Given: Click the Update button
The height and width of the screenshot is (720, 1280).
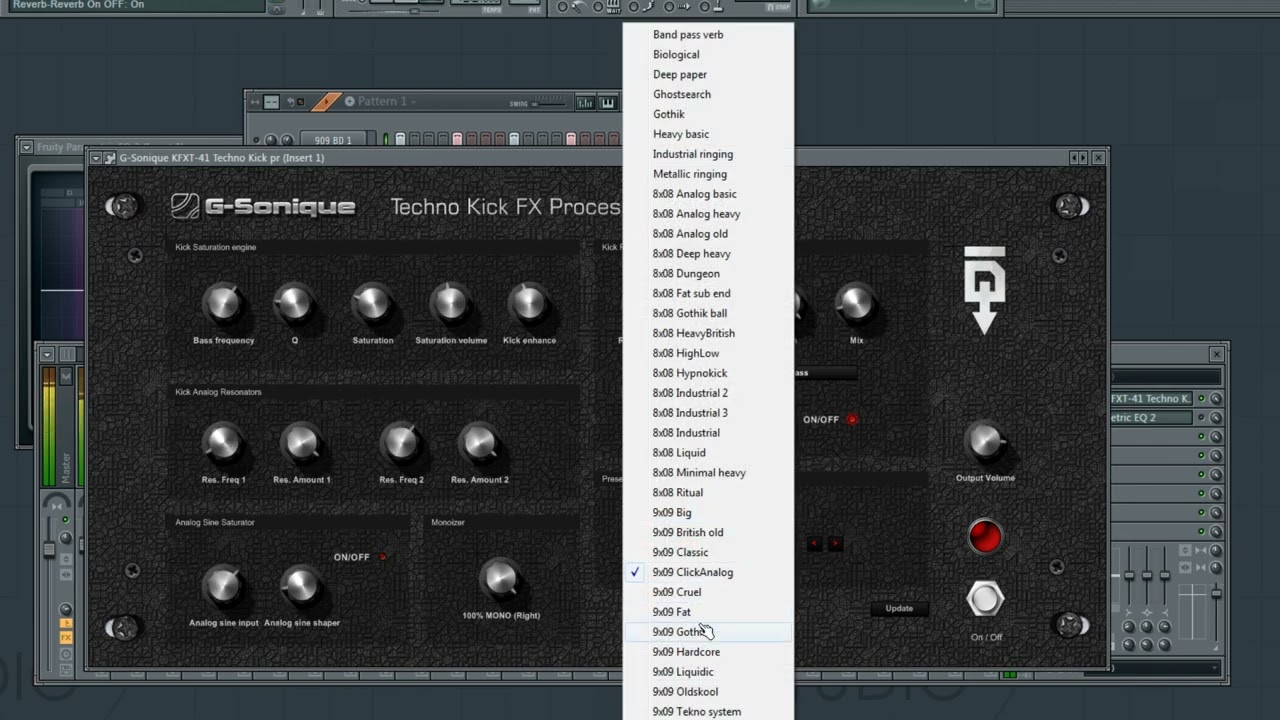Looking at the screenshot, I should click(x=899, y=608).
